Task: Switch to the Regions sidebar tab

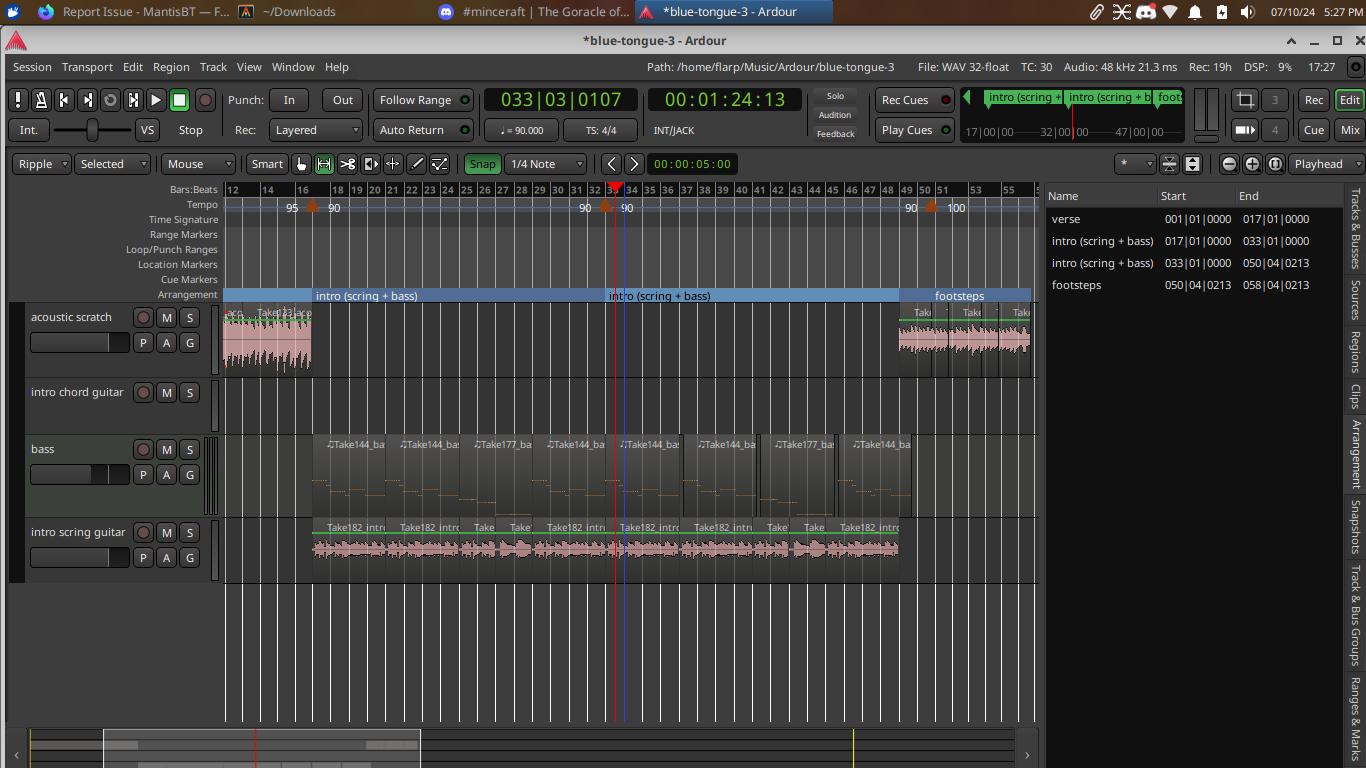Action: click(x=1356, y=351)
